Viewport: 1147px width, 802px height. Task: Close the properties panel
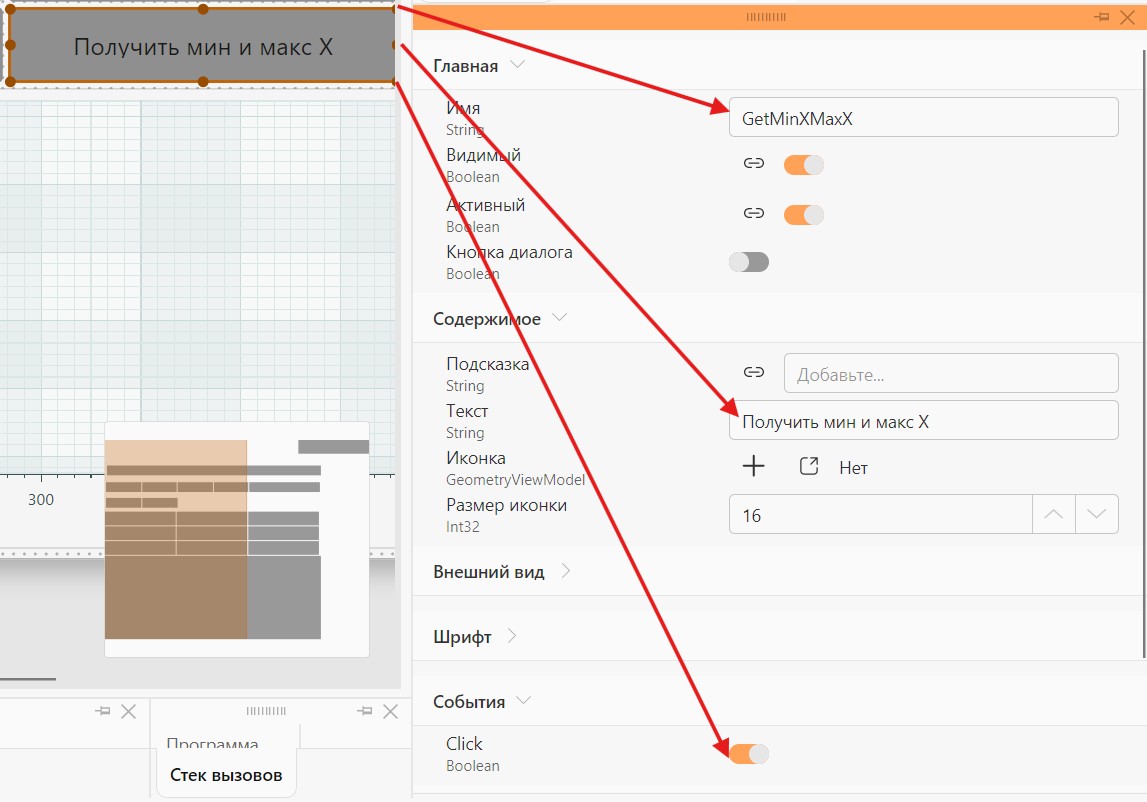[1127, 18]
